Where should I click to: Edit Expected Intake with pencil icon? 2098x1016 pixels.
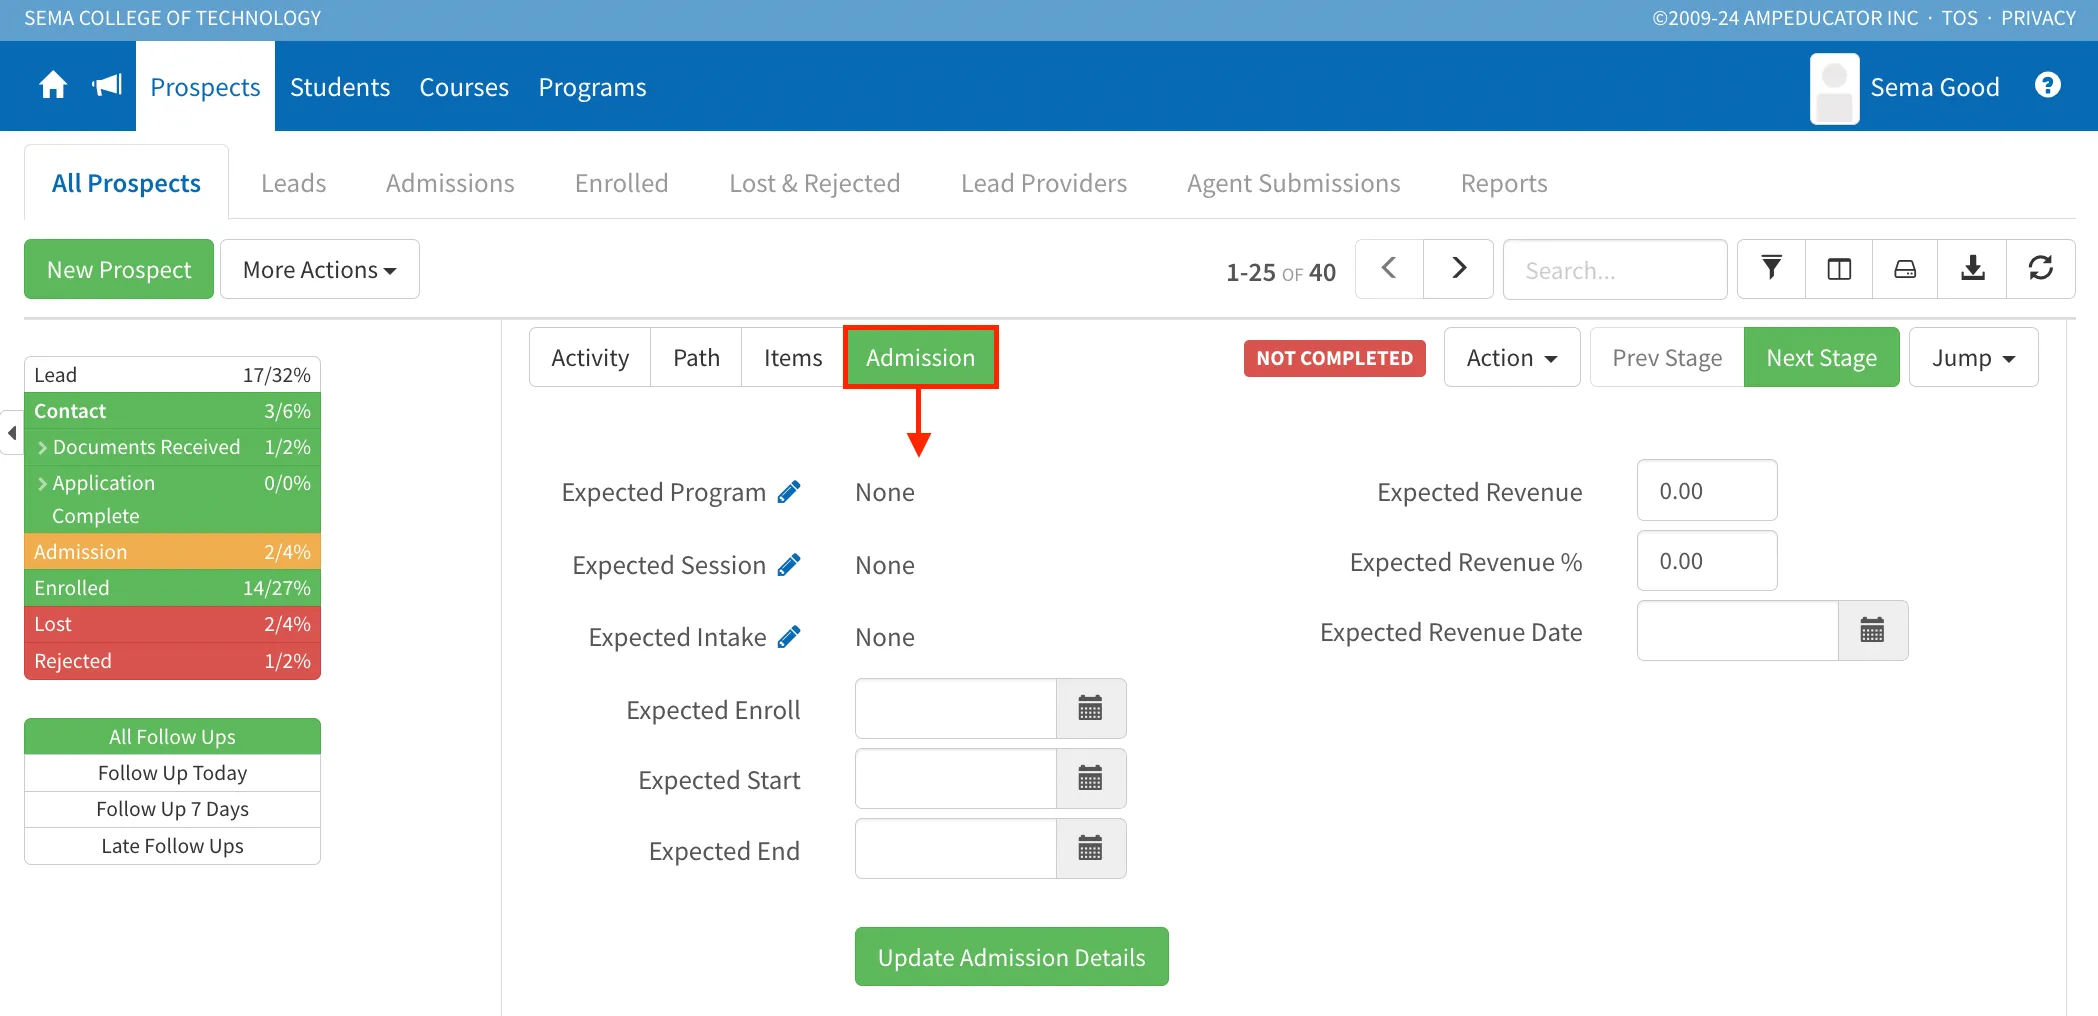(789, 637)
